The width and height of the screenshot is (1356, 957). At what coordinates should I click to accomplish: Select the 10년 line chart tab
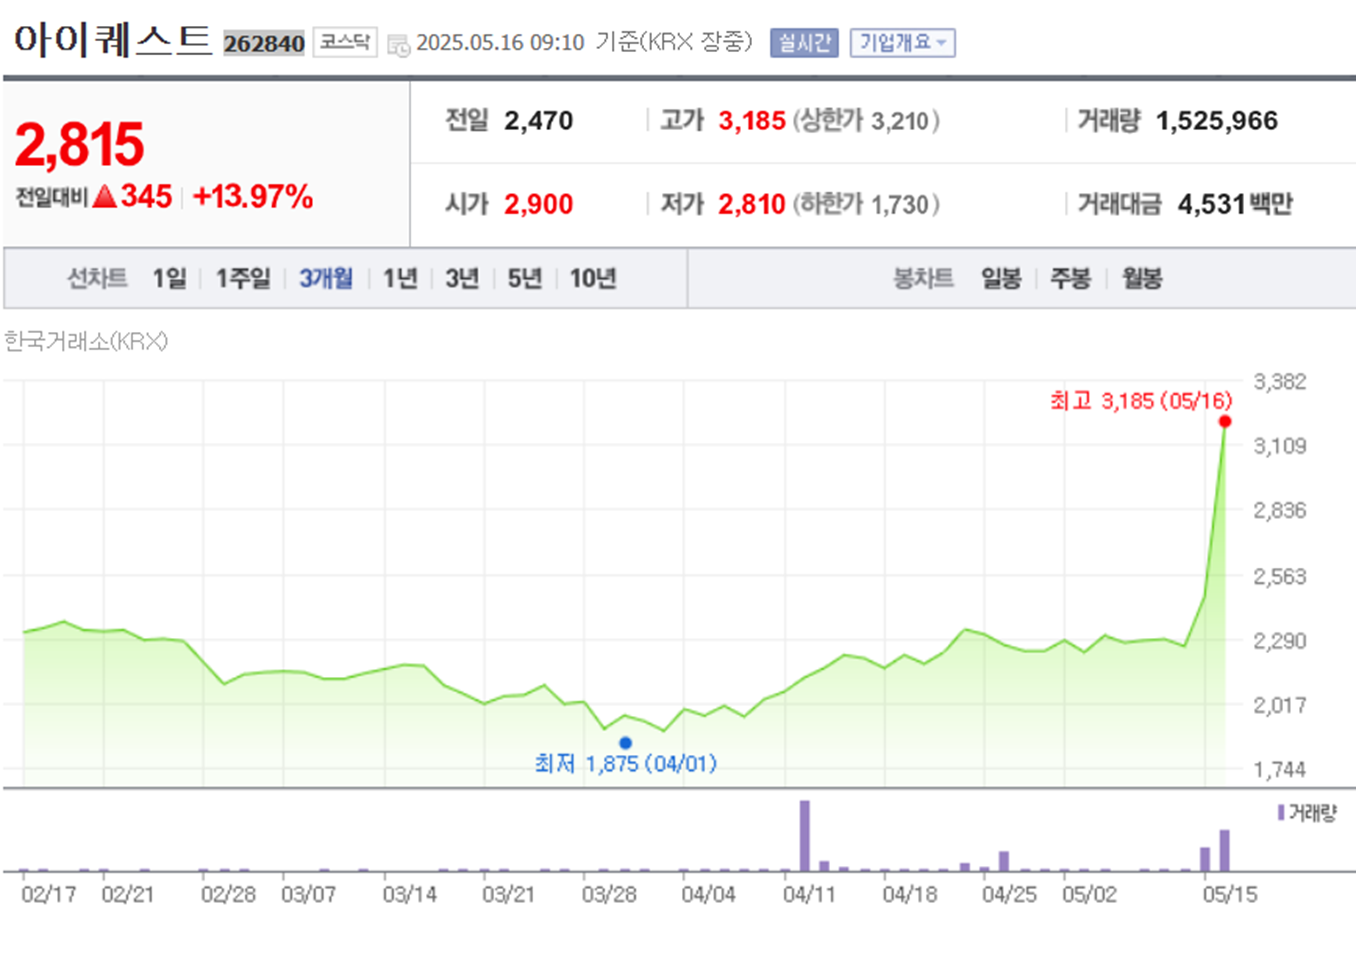(x=593, y=278)
